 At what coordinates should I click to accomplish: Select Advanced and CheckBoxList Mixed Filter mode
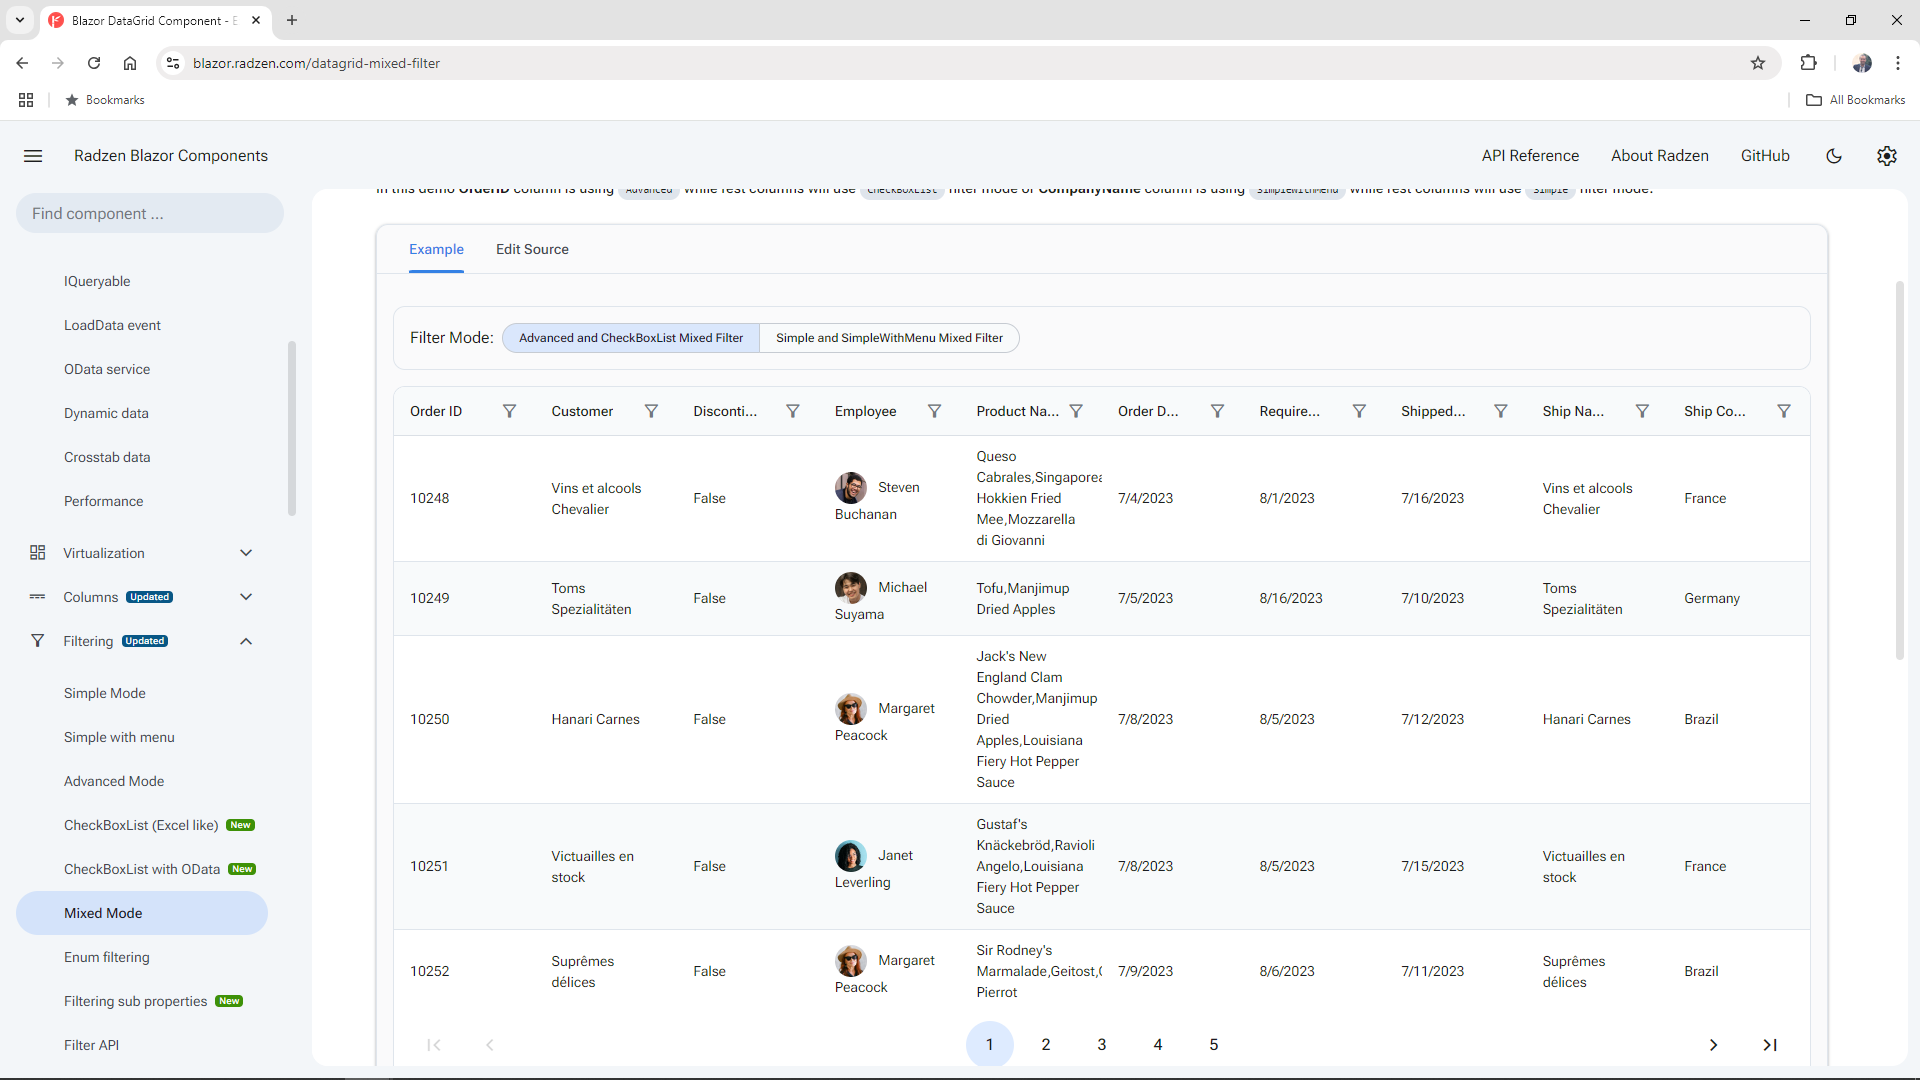[x=631, y=338]
